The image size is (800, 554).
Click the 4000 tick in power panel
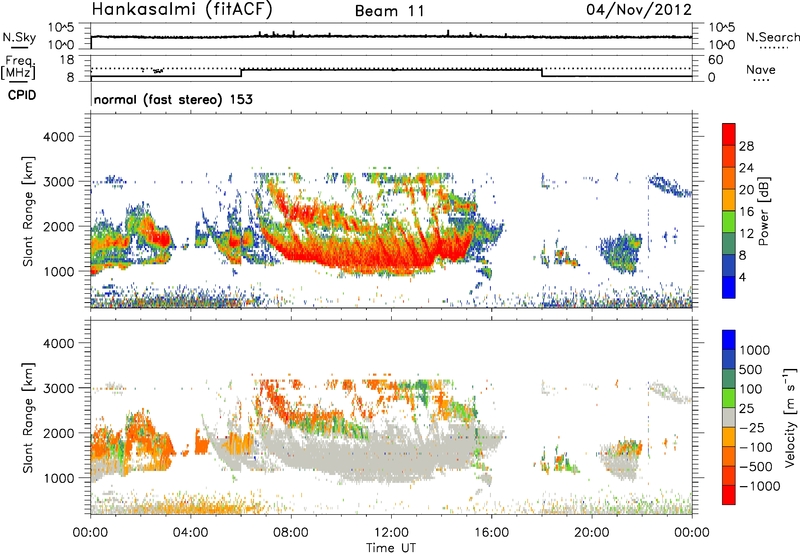click(59, 137)
